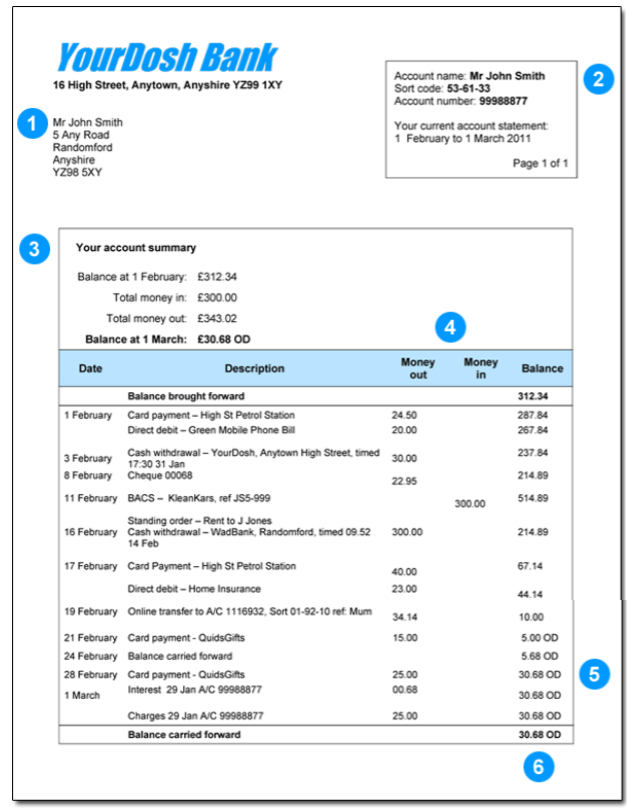Click the YourDosh Bank logo
634x811 pixels.
(x=166, y=57)
